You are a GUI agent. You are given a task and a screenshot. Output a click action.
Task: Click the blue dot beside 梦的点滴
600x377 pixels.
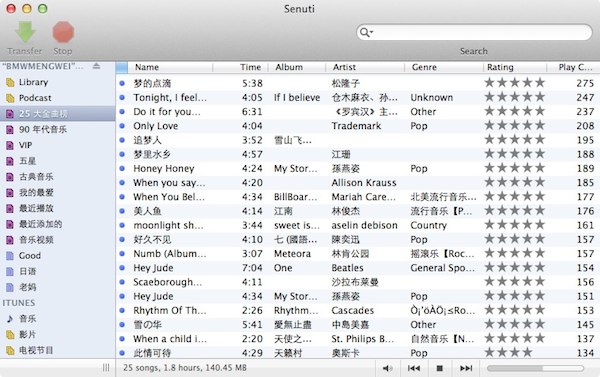122,83
